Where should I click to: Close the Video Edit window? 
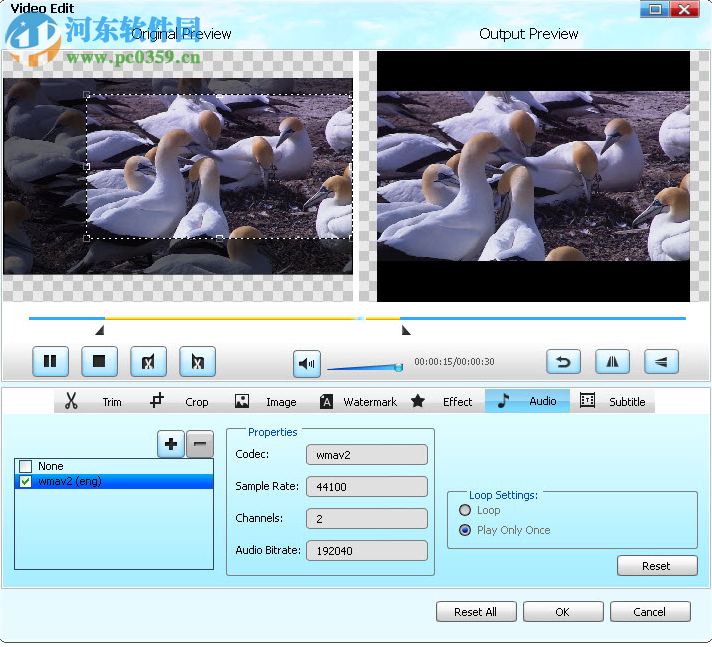(683, 9)
